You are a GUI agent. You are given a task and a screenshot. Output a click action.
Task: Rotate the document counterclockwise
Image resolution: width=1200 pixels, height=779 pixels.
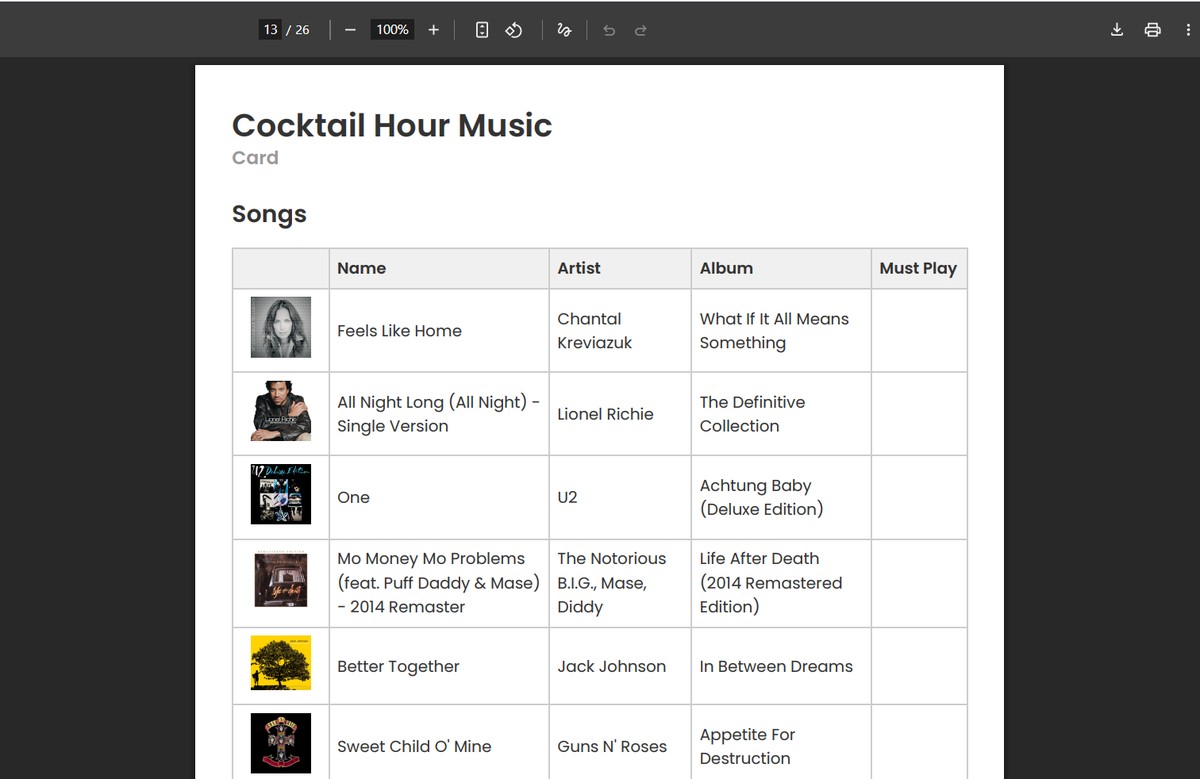click(514, 30)
